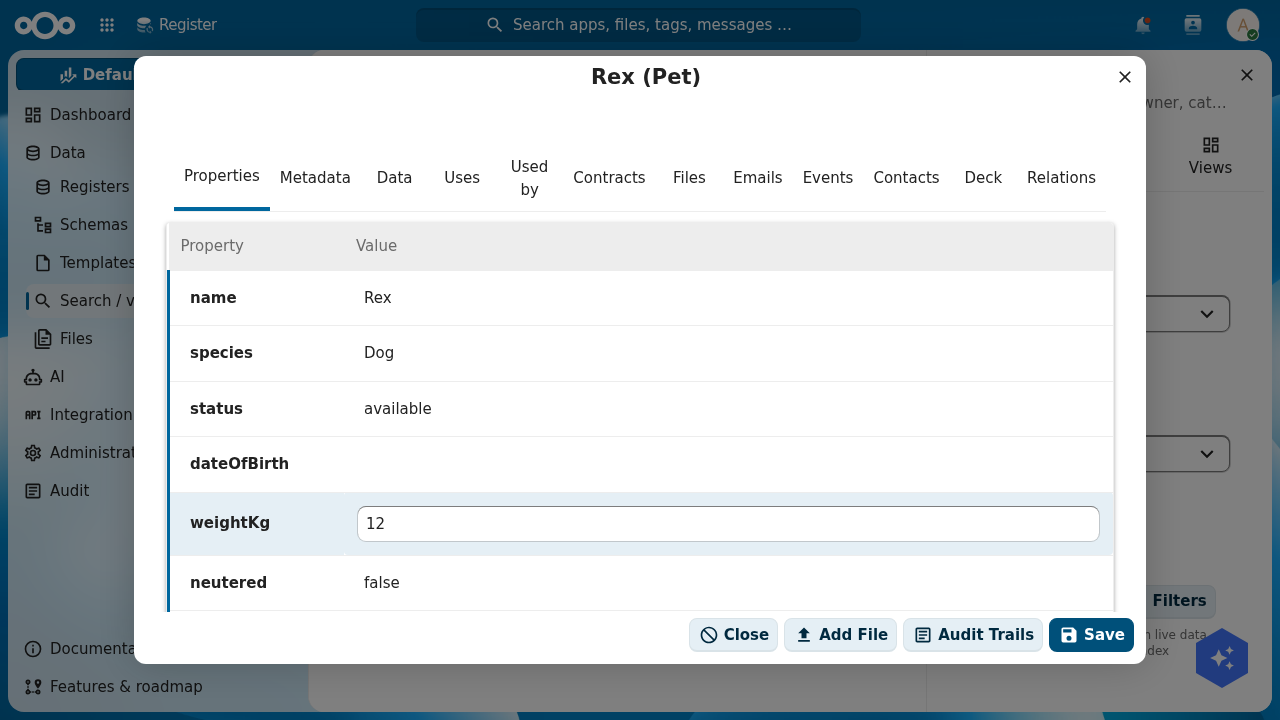The image size is (1280, 720).
Task: Select the dateOfBirth property row
Action: (x=640, y=464)
